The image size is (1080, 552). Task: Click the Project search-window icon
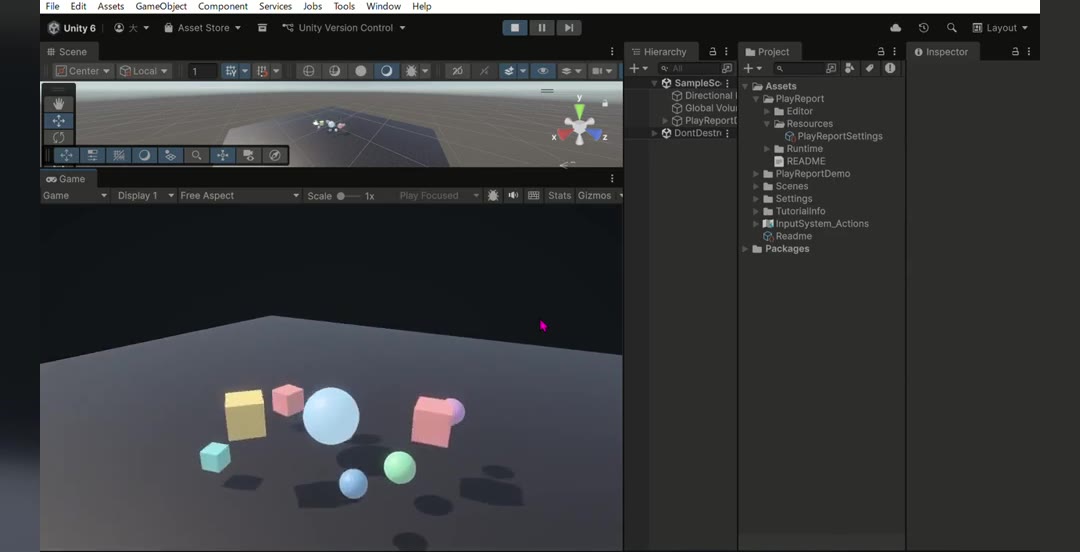pyautogui.click(x=831, y=68)
